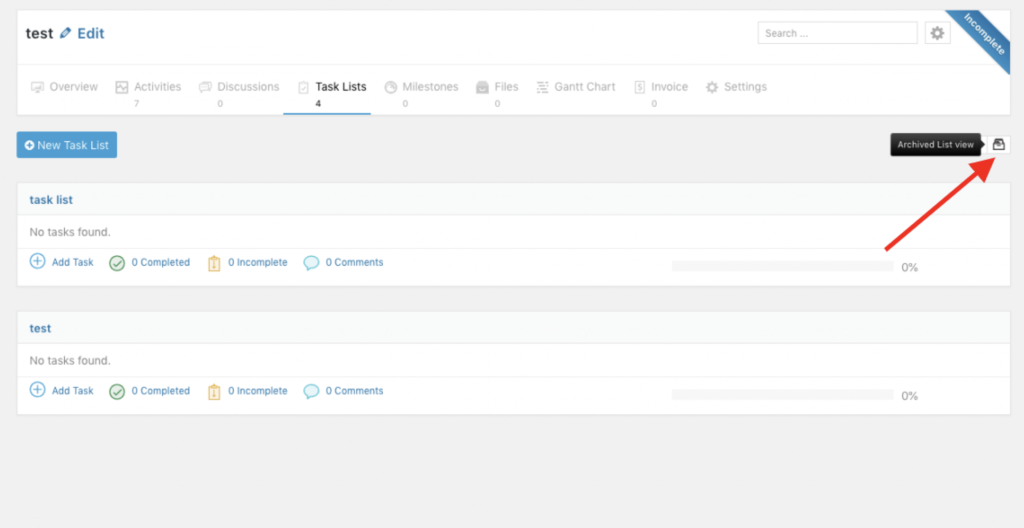Click the Task Lists clipboard icon
1024x528 pixels.
(x=304, y=87)
